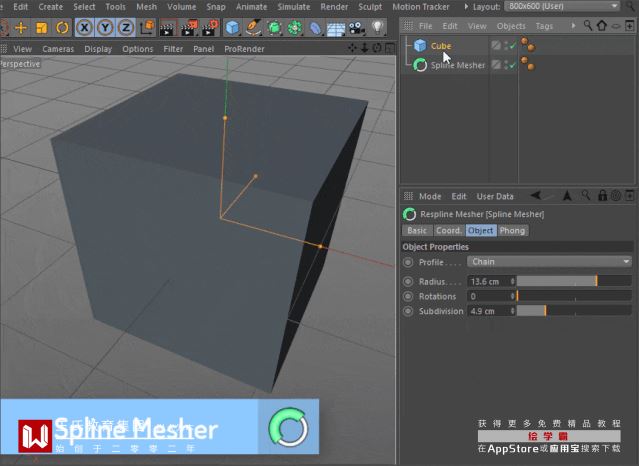Image resolution: width=639 pixels, height=466 pixels.
Task: Select the Rotate tool in toolbar
Action: pos(62,28)
